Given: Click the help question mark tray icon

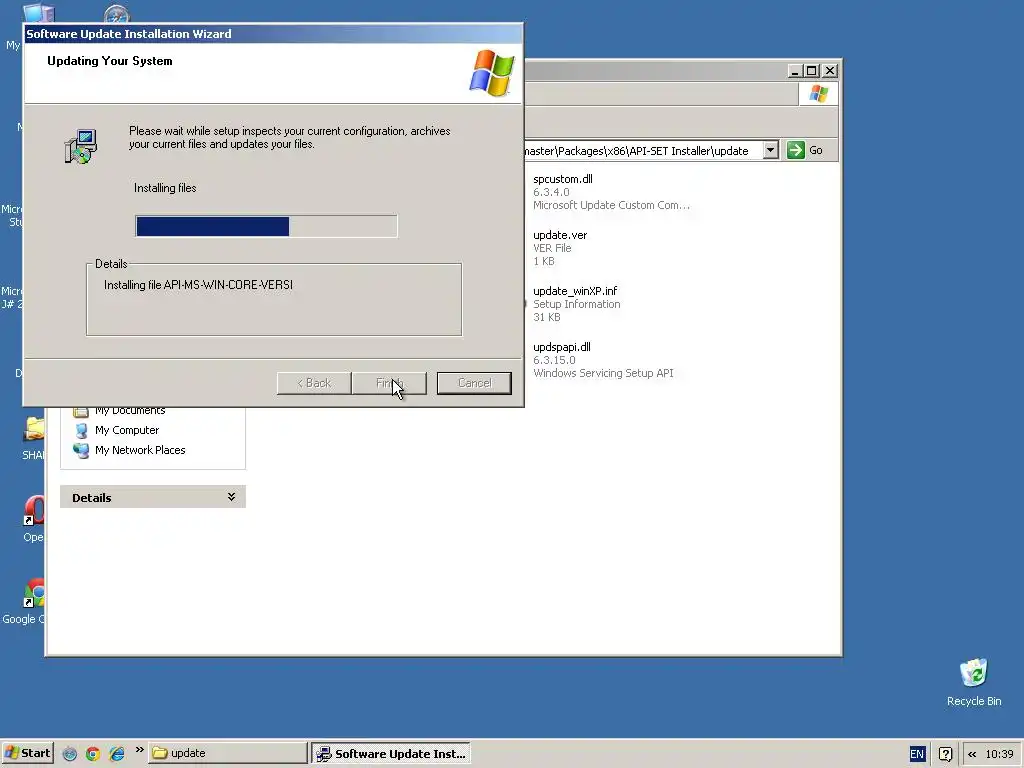Looking at the screenshot, I should click(x=945, y=754).
